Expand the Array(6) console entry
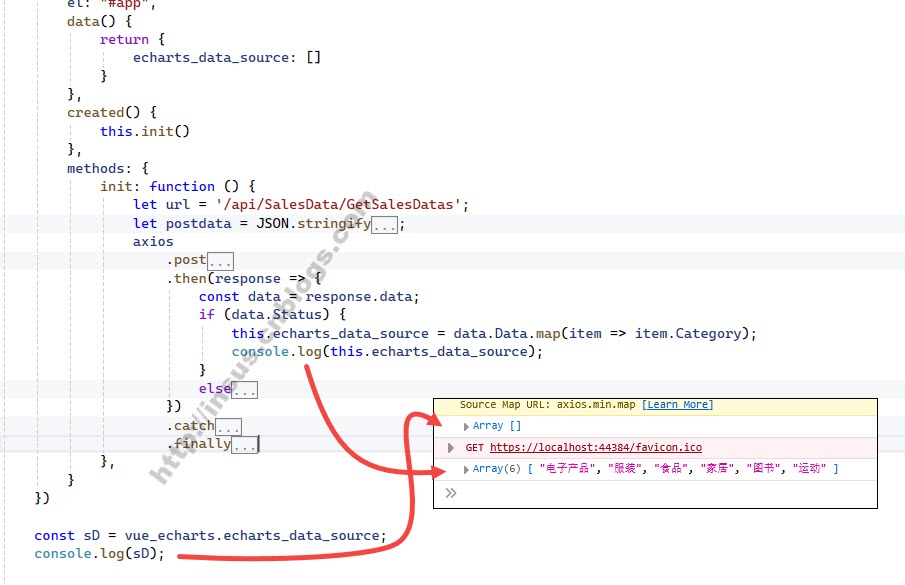Screen dimensions: 905x585 click(466, 469)
